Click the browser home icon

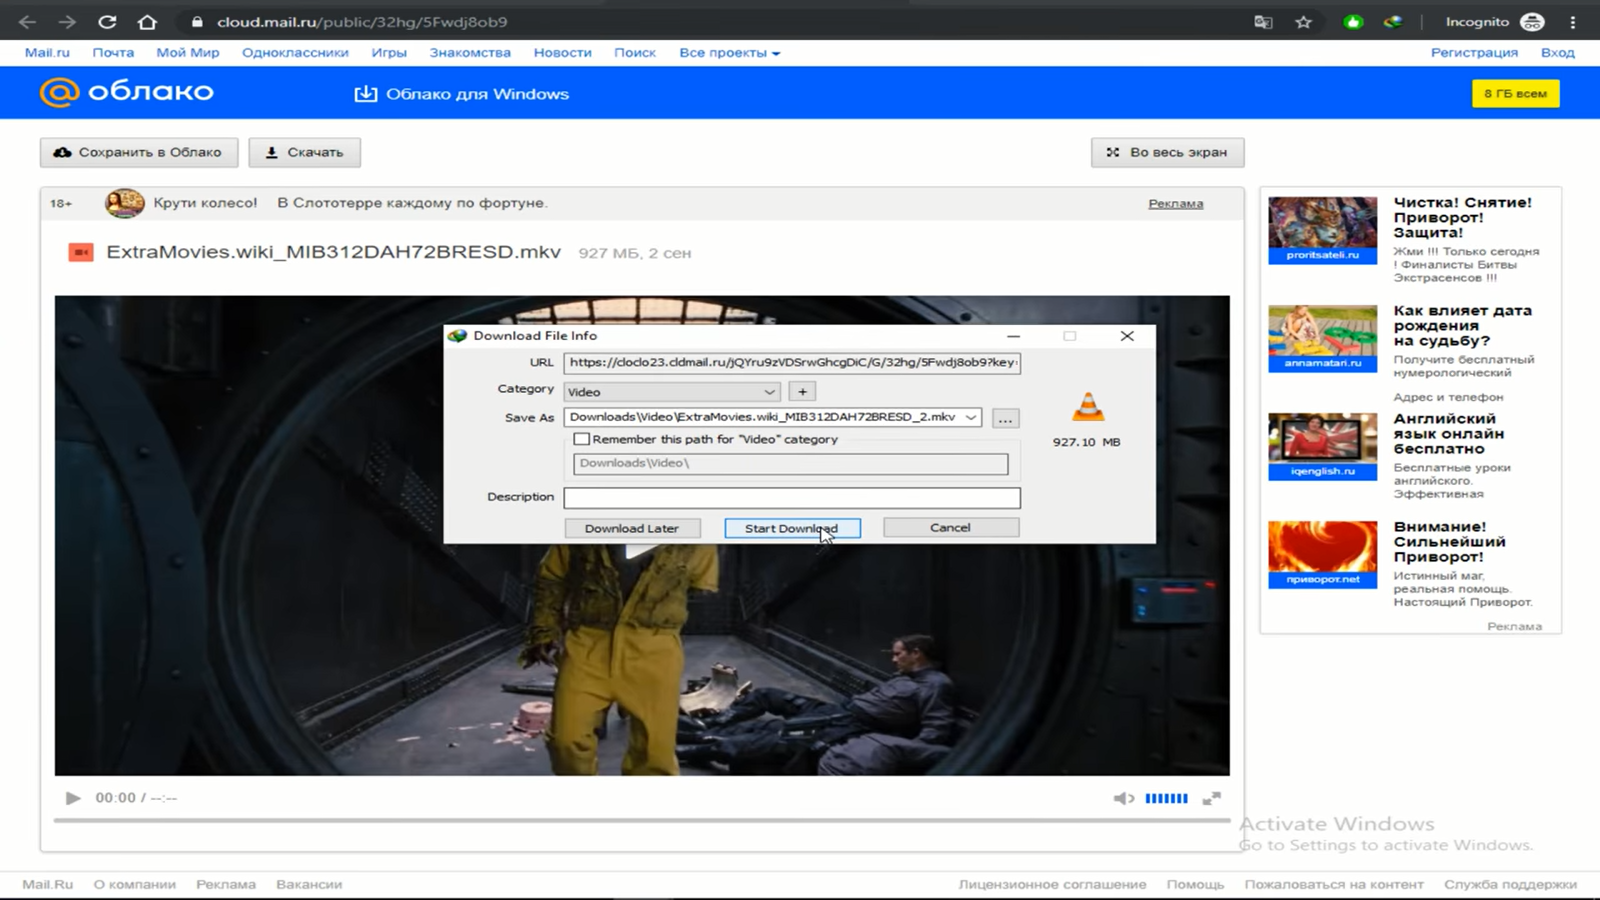[147, 22]
